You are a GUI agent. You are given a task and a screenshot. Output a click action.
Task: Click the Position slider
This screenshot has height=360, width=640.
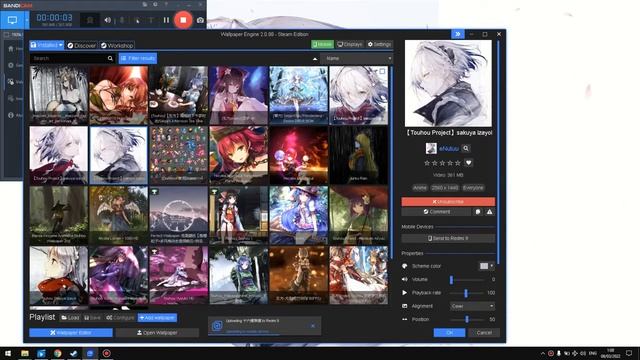(467, 319)
